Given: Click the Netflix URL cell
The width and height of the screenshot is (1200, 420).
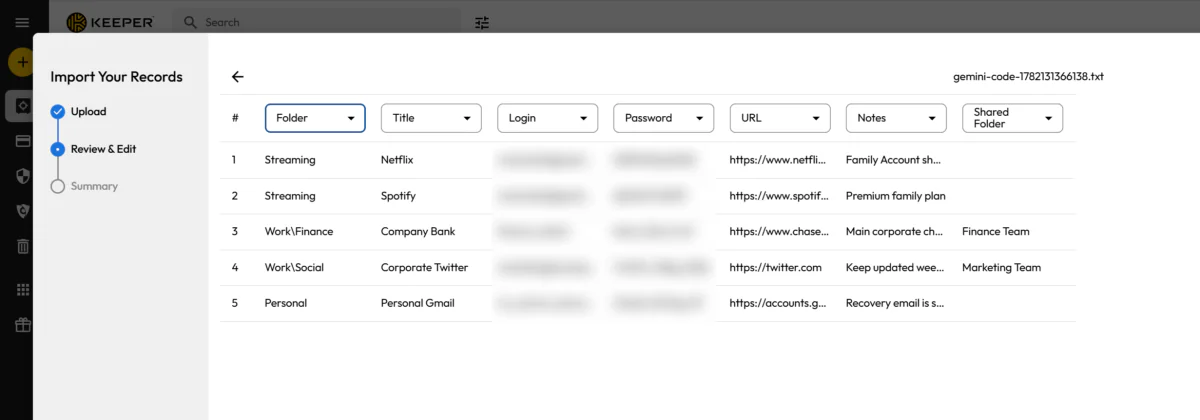Looking at the screenshot, I should point(779,159).
